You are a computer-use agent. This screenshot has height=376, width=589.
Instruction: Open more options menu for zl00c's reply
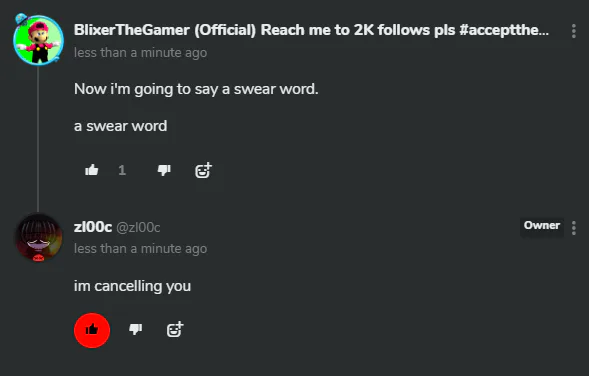pyautogui.click(x=574, y=228)
